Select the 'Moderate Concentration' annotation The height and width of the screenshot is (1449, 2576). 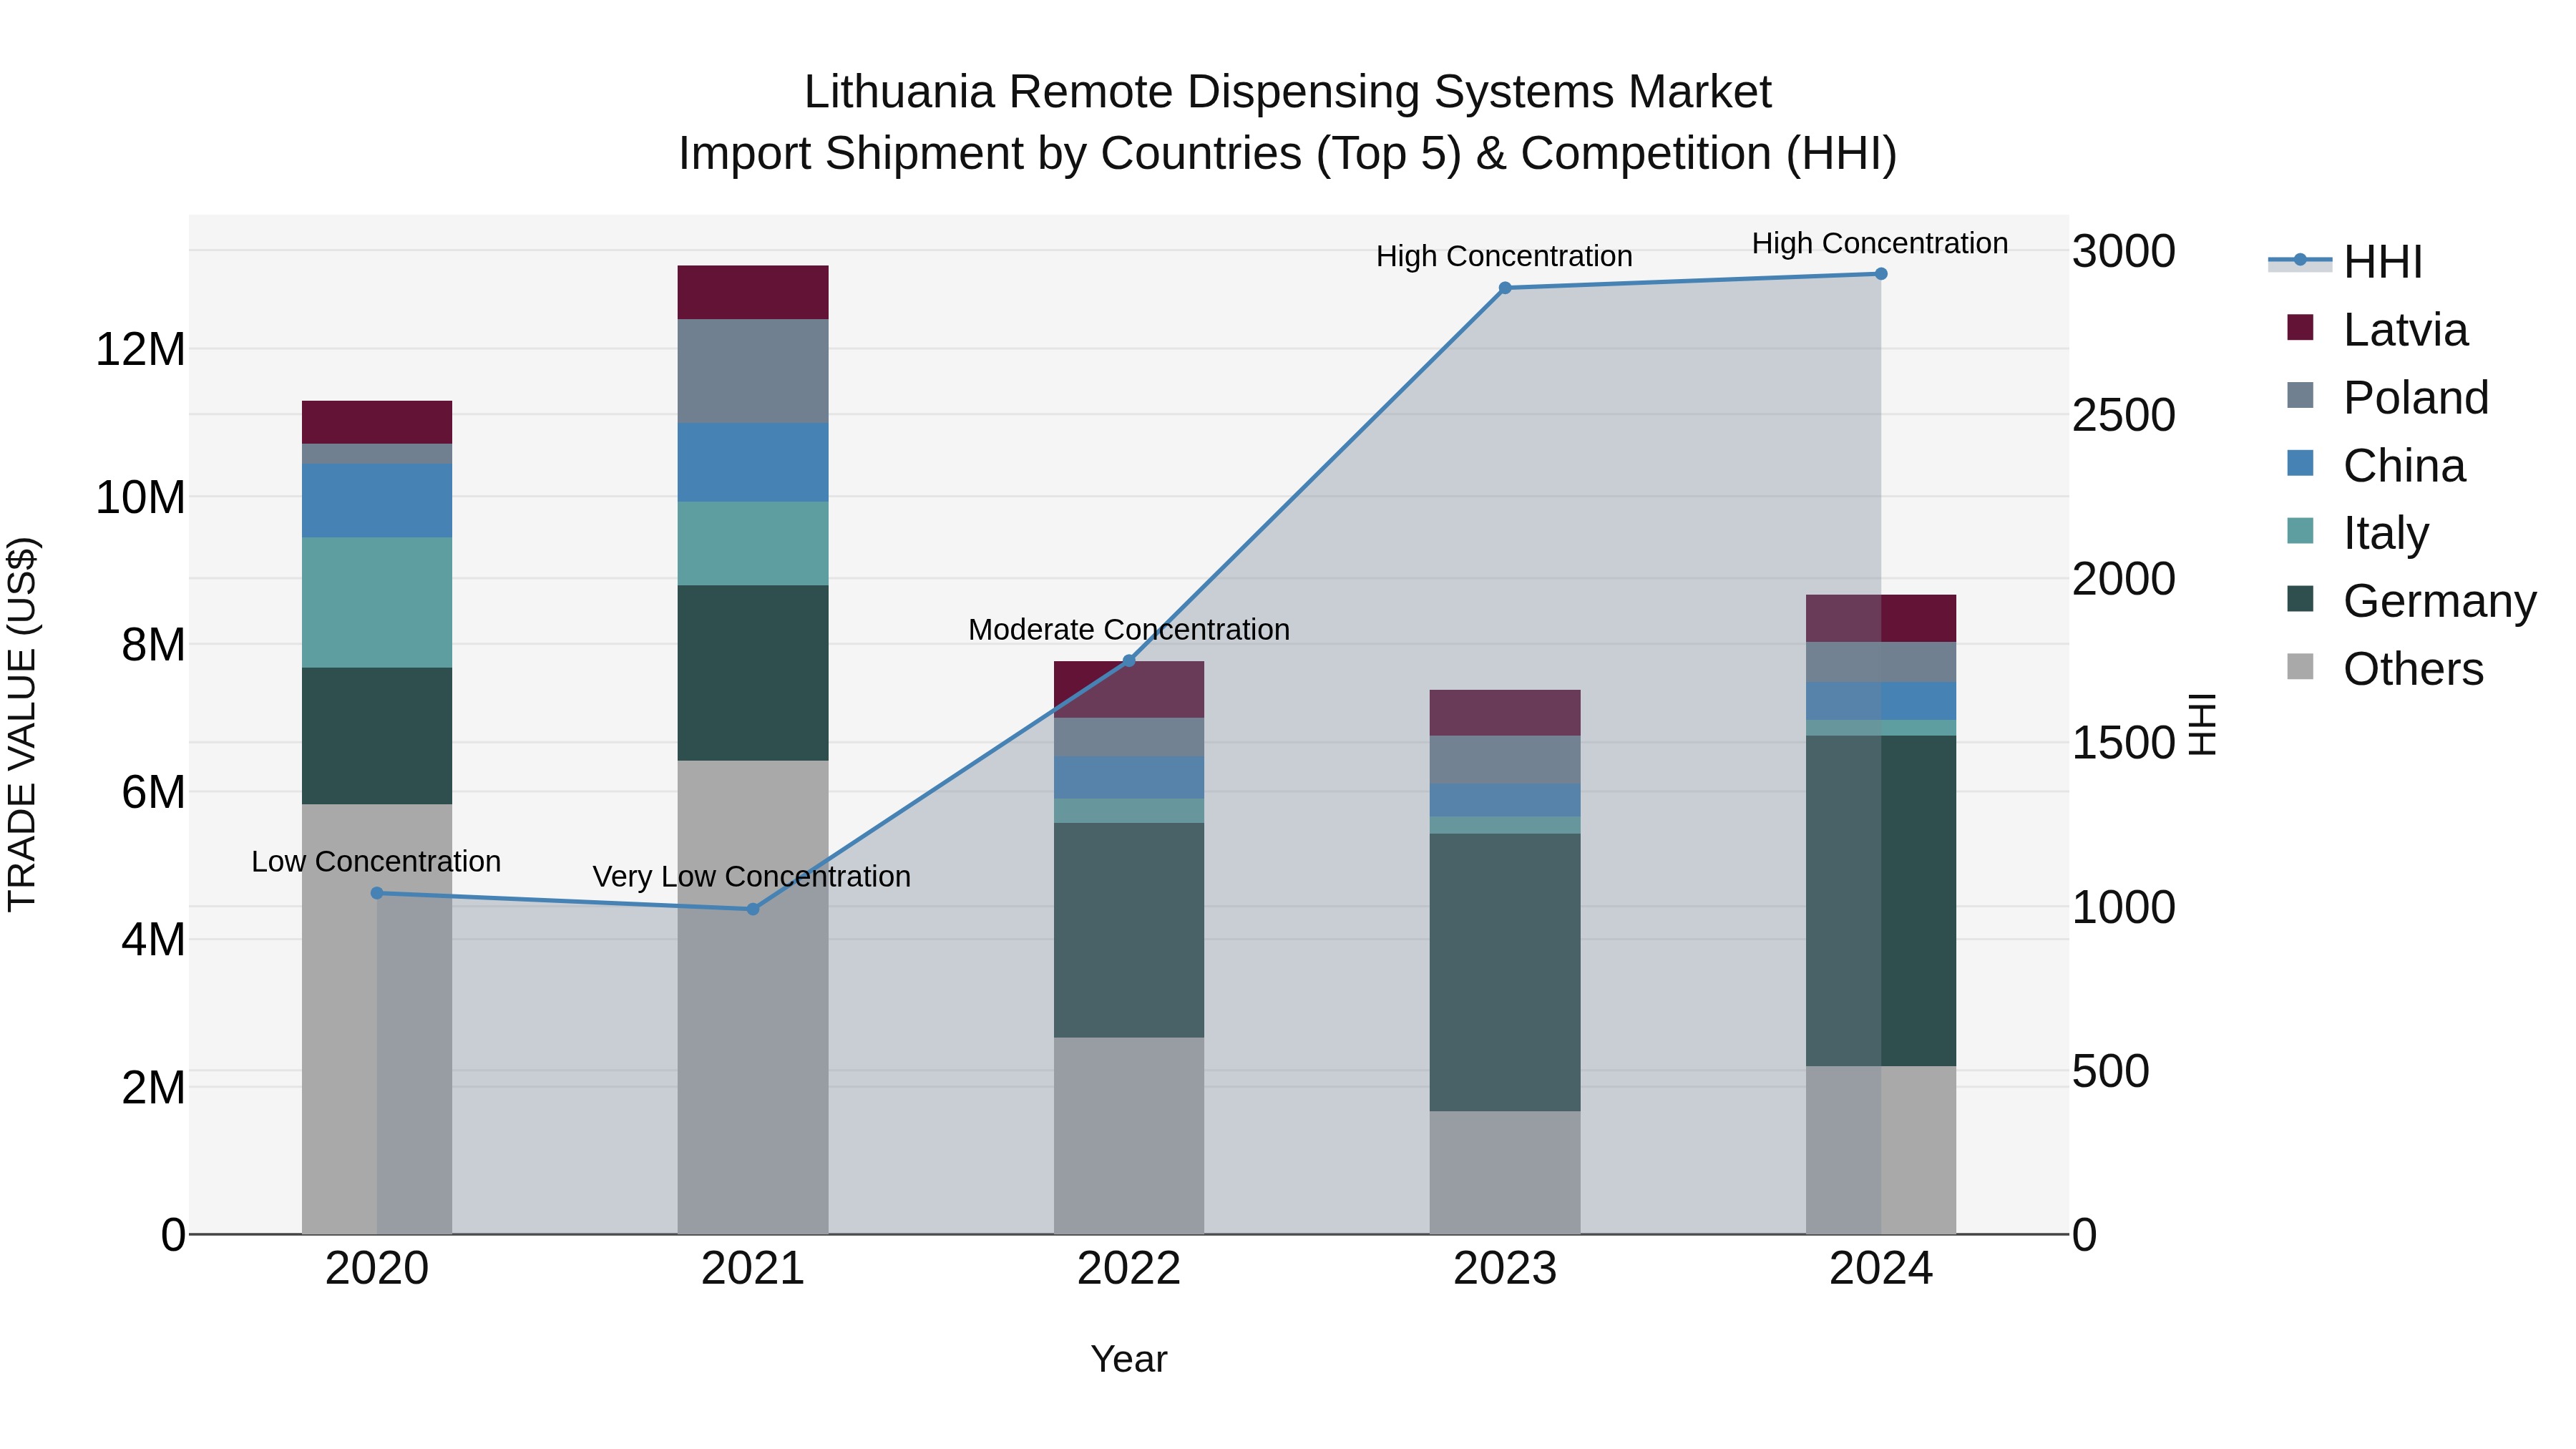click(1129, 629)
